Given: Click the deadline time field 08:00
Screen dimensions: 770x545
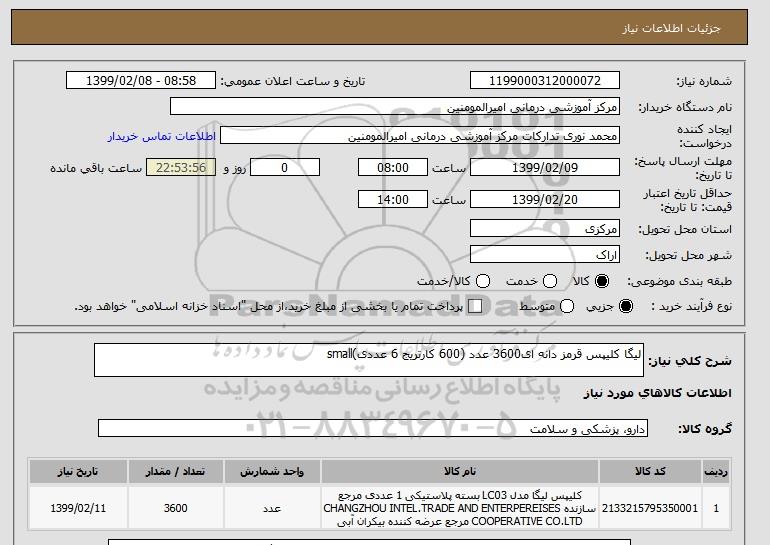Looking at the screenshot, I should coord(393,167).
